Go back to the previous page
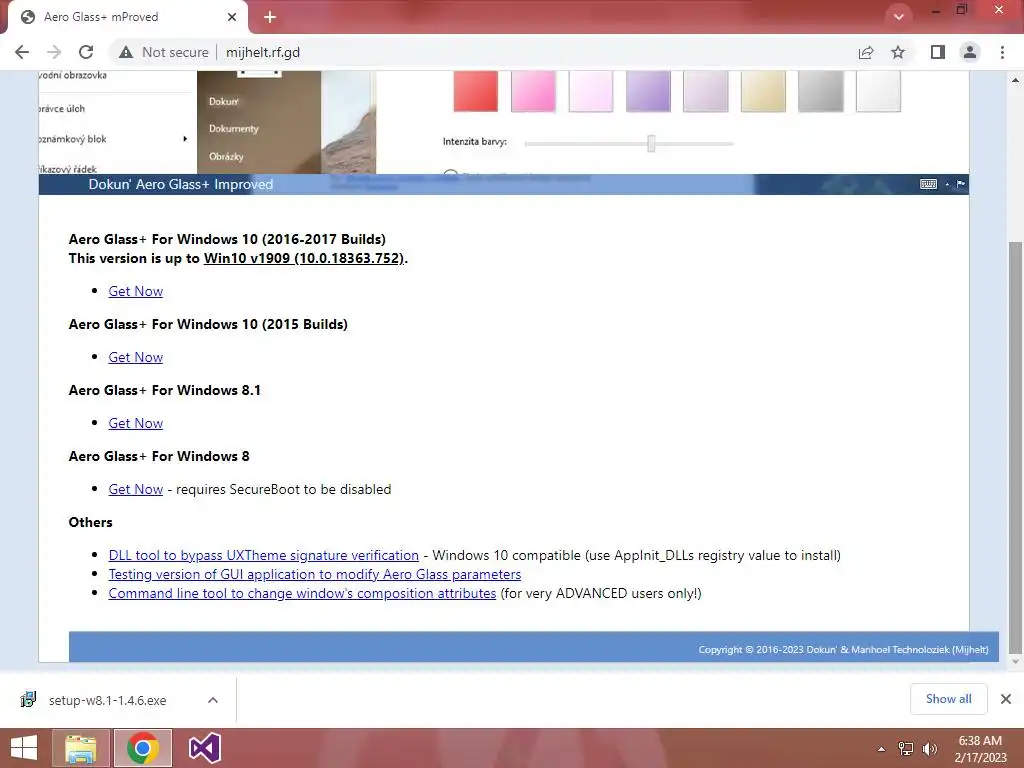1024x768 pixels. [x=22, y=52]
